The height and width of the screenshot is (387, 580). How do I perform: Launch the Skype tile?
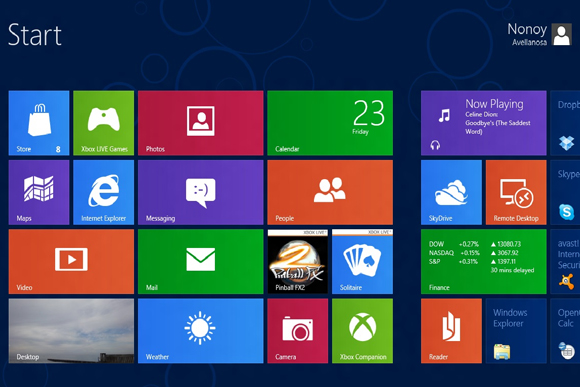[565, 192]
